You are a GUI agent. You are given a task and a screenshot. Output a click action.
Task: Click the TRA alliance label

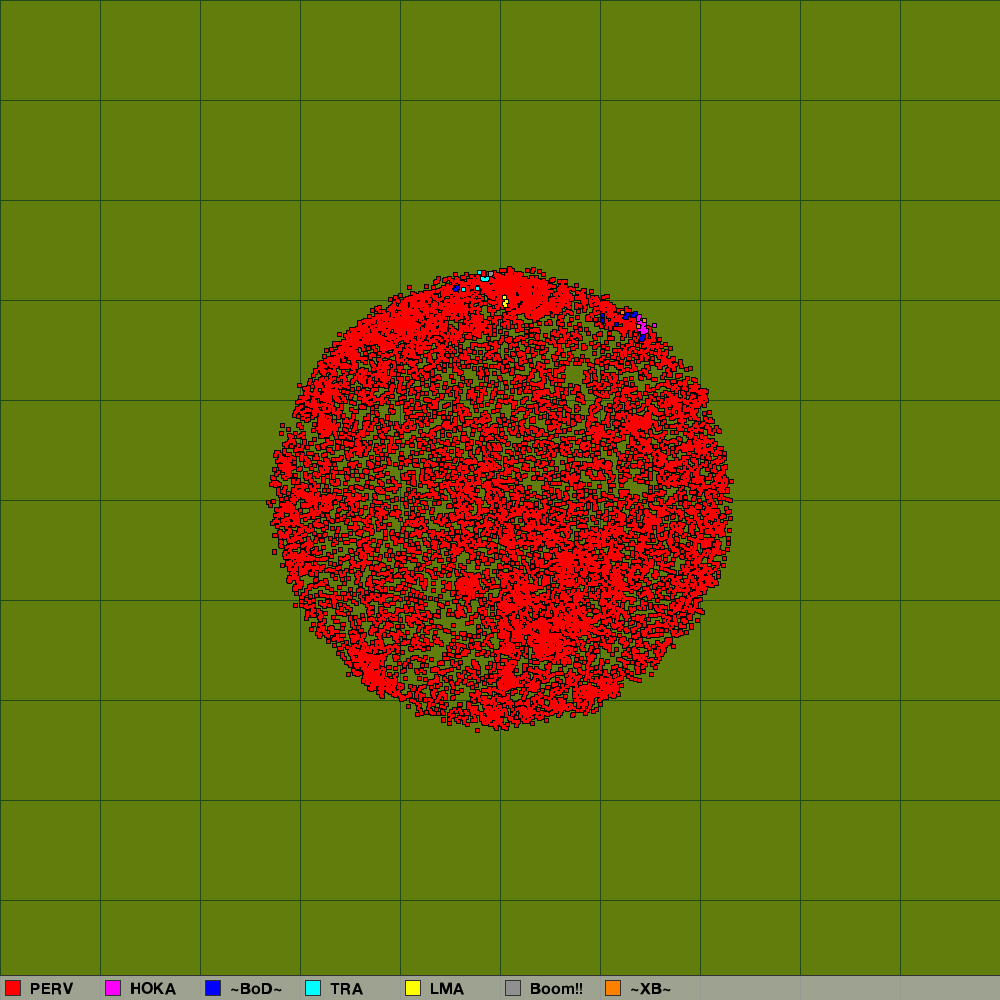coord(346,989)
